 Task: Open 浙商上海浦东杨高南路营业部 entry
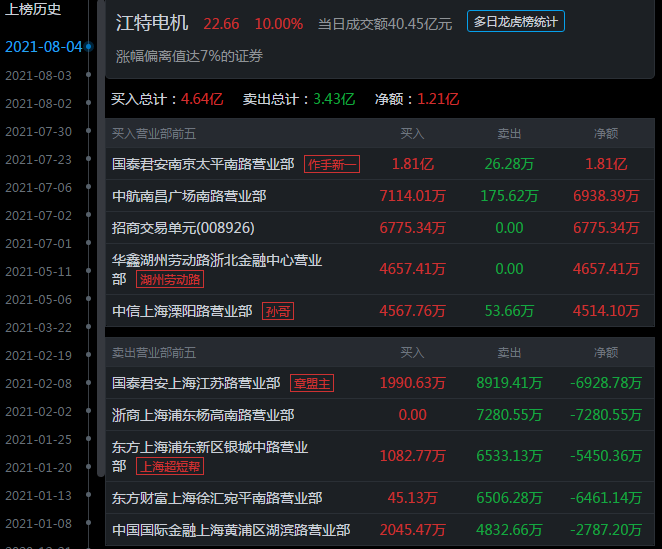pyautogui.click(x=380, y=415)
